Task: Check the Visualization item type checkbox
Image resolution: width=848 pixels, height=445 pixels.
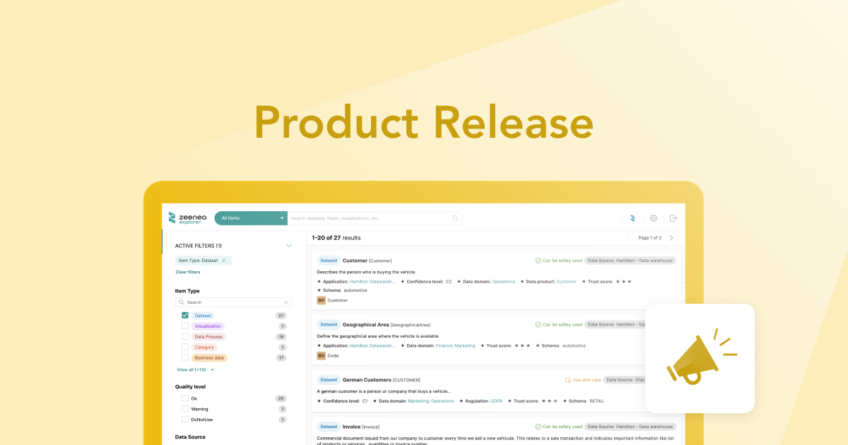Action: [185, 326]
